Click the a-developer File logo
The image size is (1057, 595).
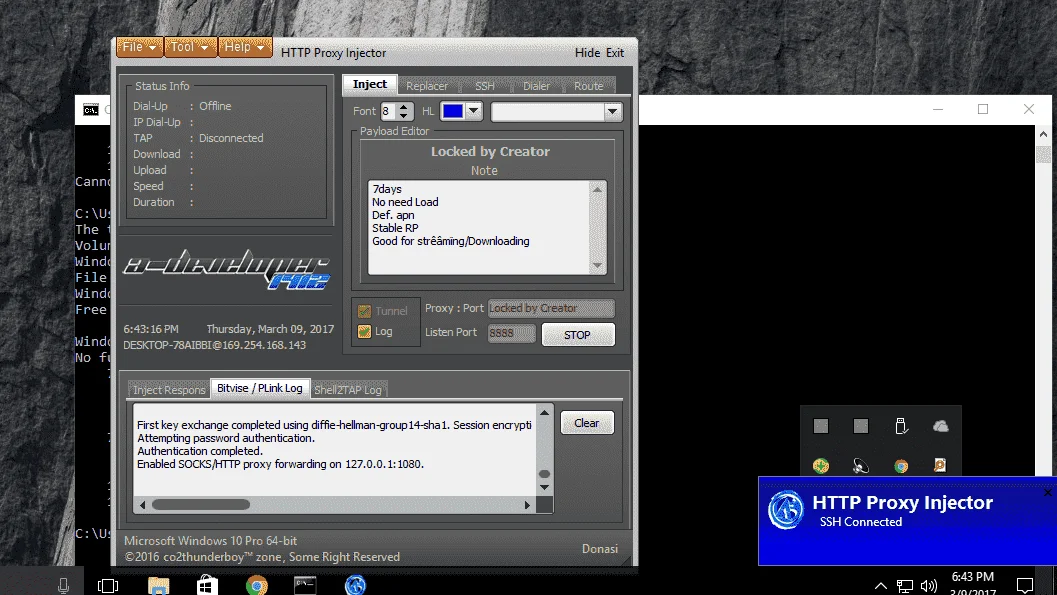226,270
